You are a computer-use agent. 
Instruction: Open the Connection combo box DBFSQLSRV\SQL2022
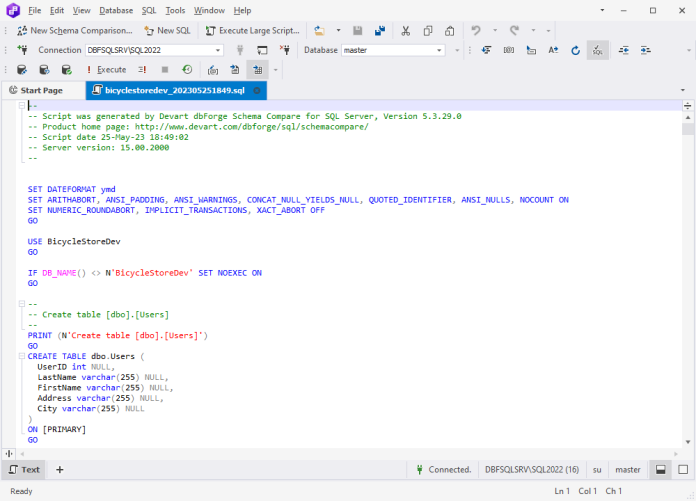pos(154,50)
